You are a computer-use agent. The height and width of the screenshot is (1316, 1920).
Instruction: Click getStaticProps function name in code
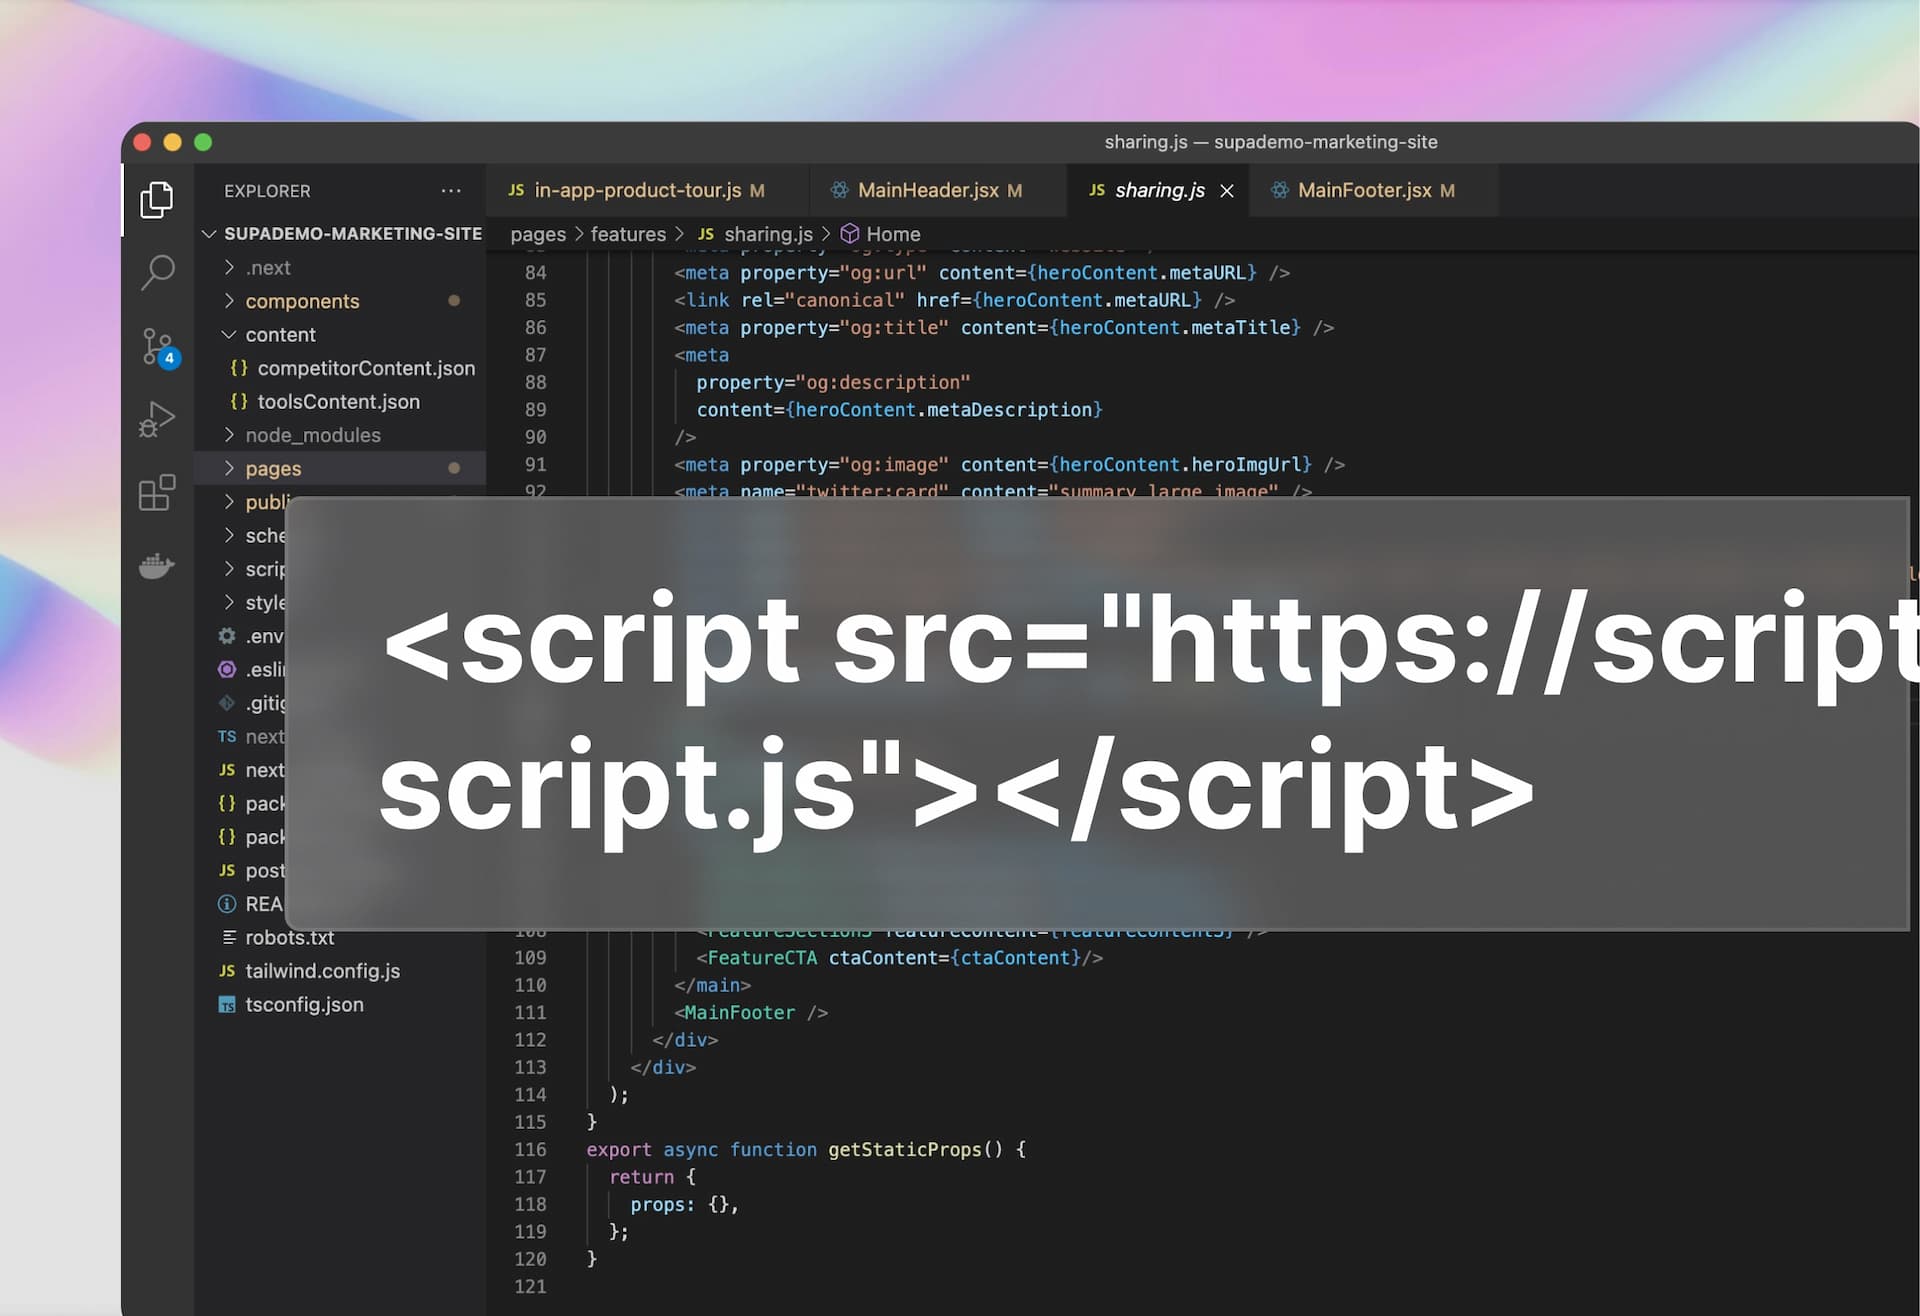click(905, 1150)
